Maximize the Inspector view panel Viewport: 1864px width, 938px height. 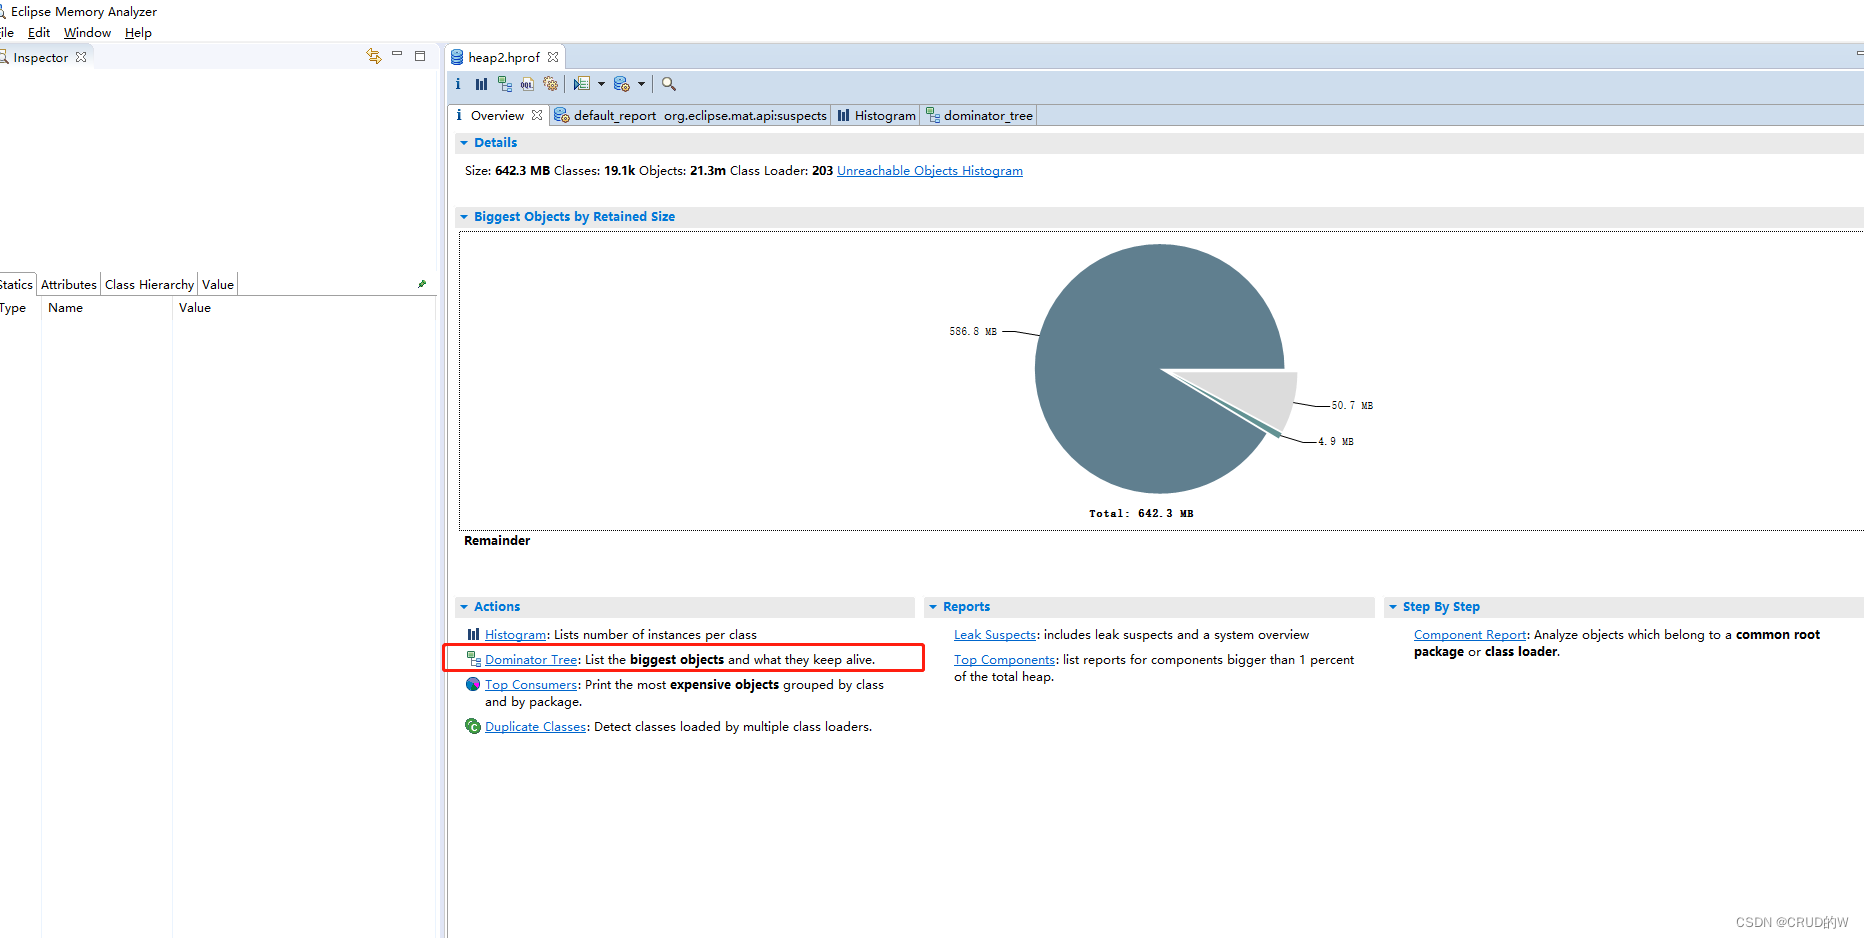pyautogui.click(x=420, y=56)
